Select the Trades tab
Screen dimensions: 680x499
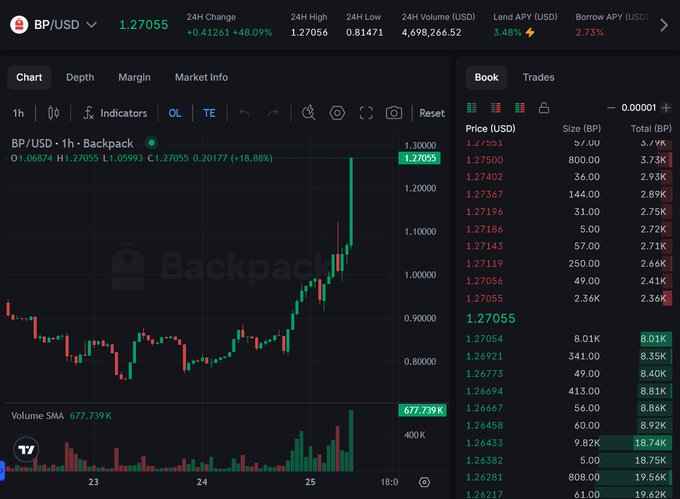tap(538, 77)
